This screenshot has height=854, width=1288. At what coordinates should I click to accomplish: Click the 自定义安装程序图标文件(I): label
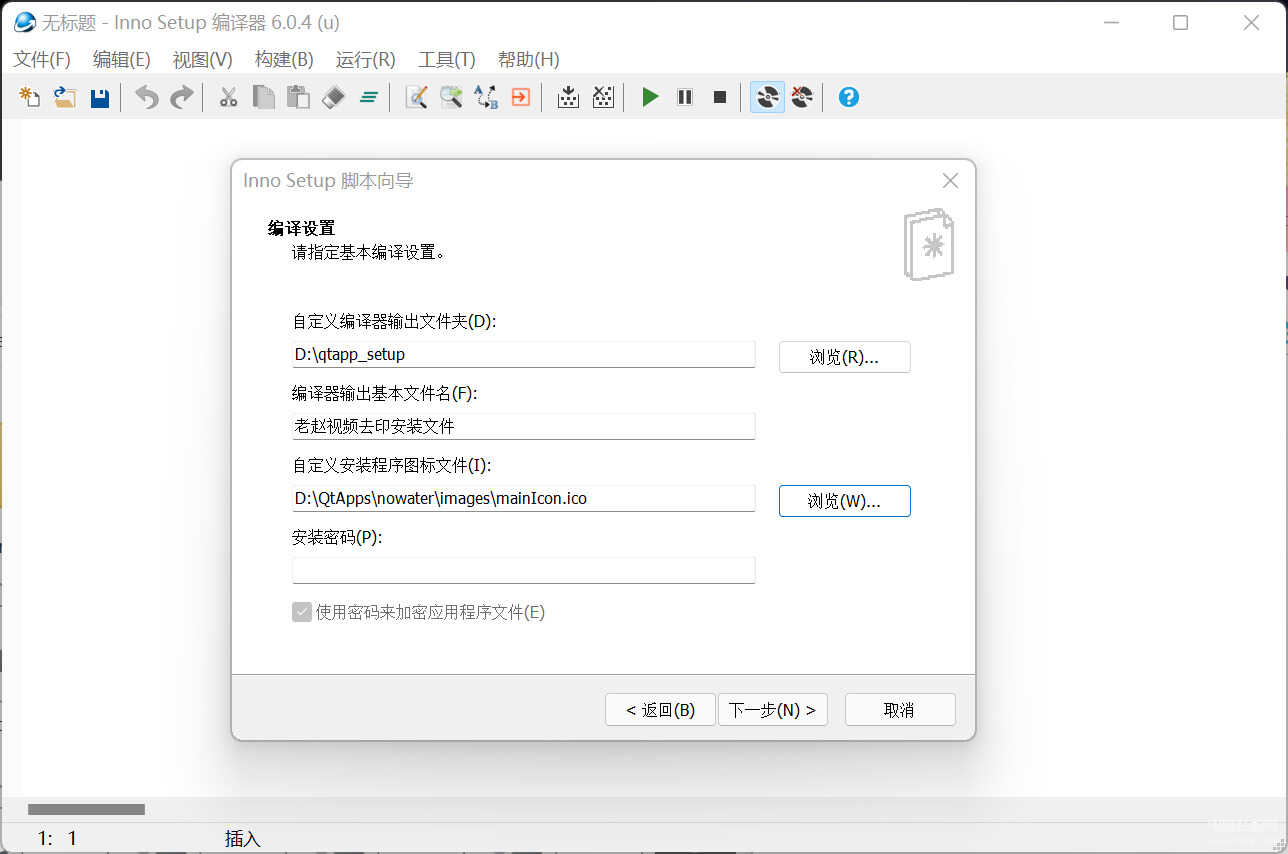click(x=392, y=465)
